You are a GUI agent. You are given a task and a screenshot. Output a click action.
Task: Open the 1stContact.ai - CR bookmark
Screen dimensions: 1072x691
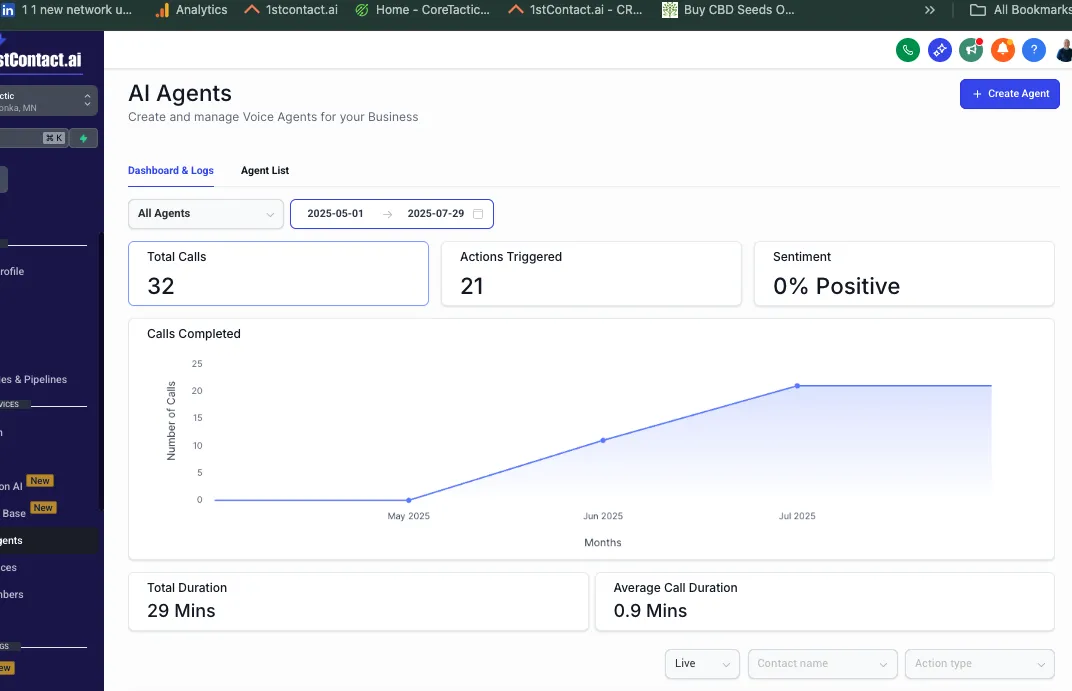click(576, 10)
